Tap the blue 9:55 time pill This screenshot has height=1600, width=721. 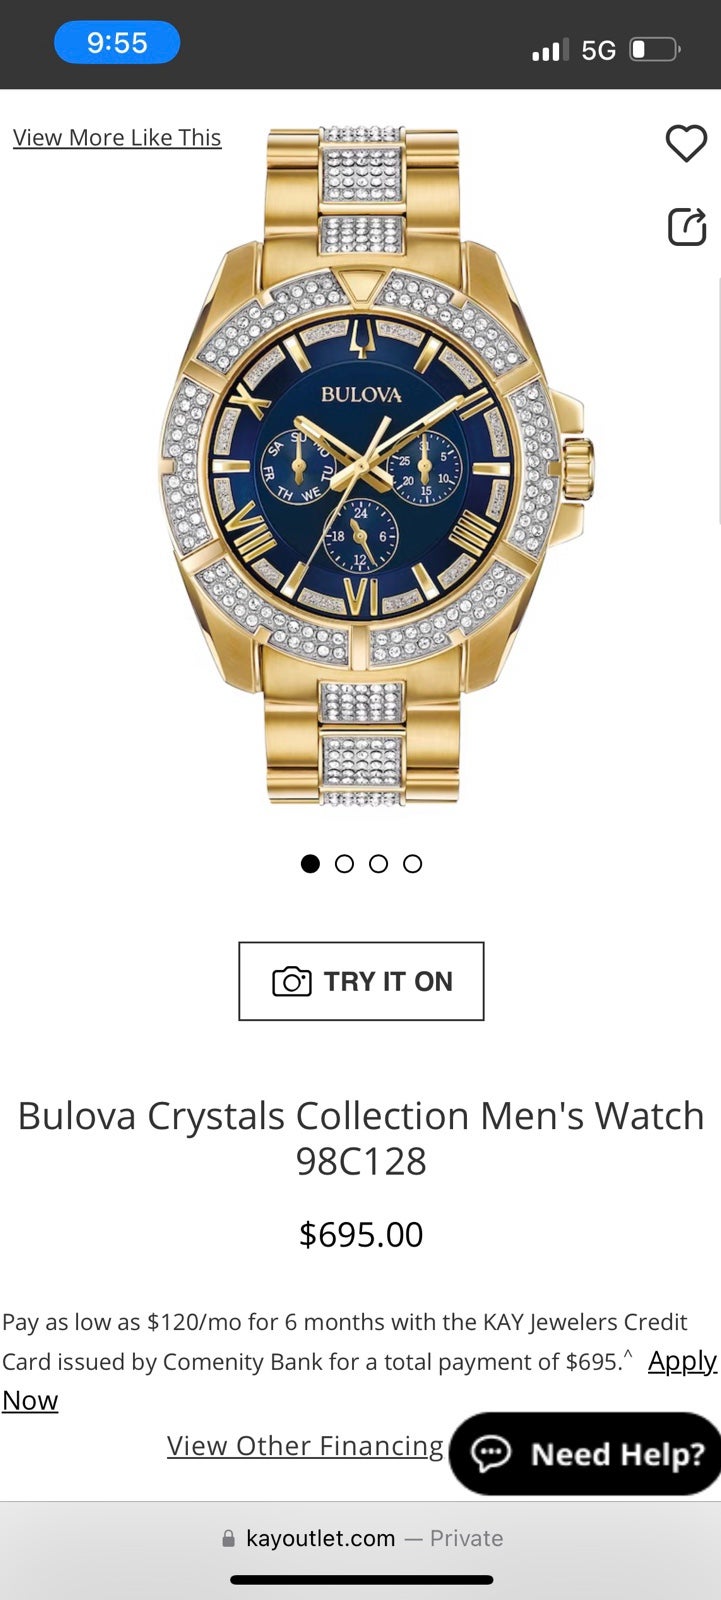pyautogui.click(x=117, y=43)
